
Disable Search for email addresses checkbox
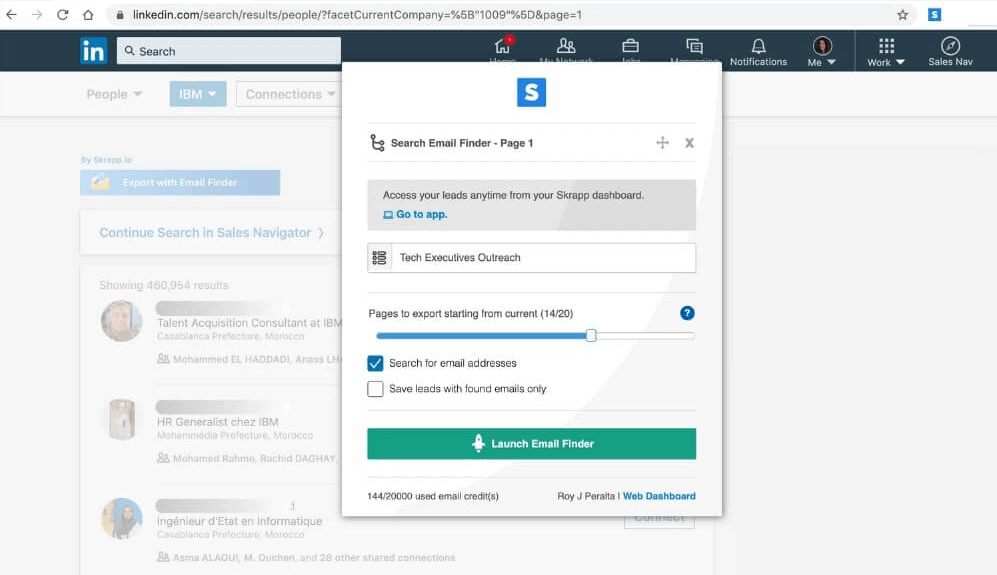point(376,363)
